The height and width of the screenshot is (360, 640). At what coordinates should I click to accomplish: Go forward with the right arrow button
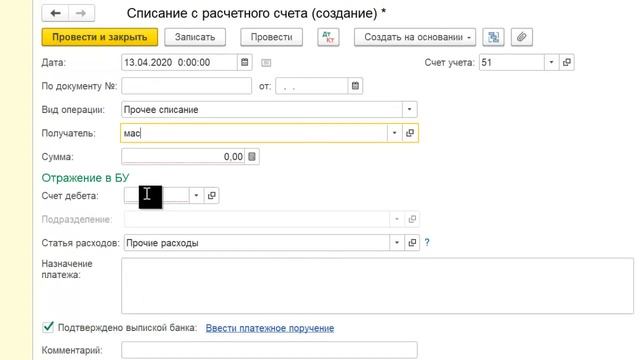[x=81, y=13]
